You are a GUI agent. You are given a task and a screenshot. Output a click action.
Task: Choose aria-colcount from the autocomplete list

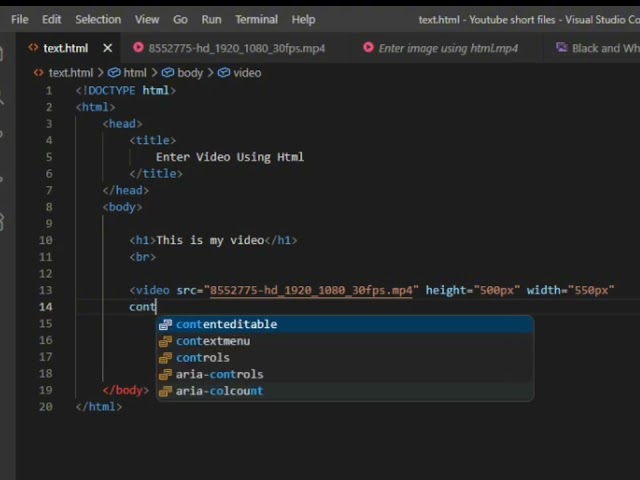[x=345, y=391]
